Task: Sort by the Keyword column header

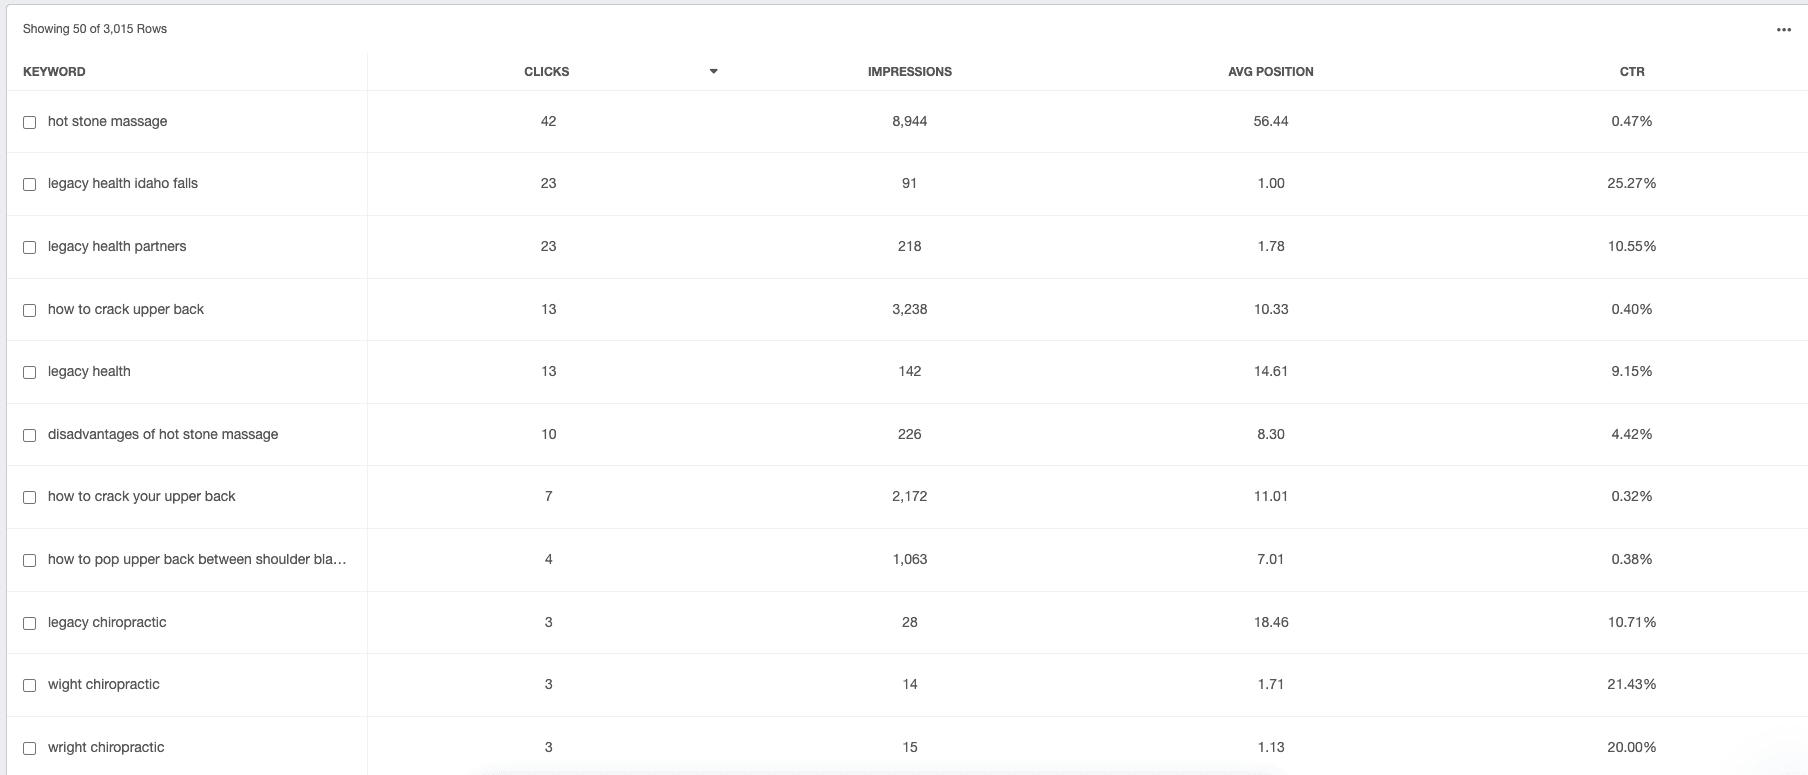Action: tap(54, 72)
